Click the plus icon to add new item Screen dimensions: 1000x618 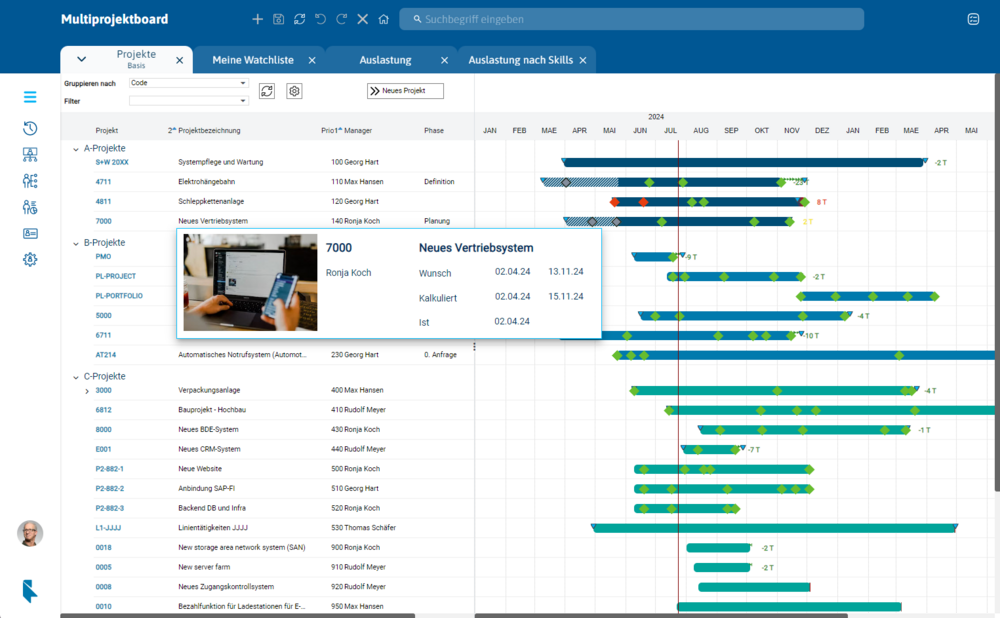257,19
